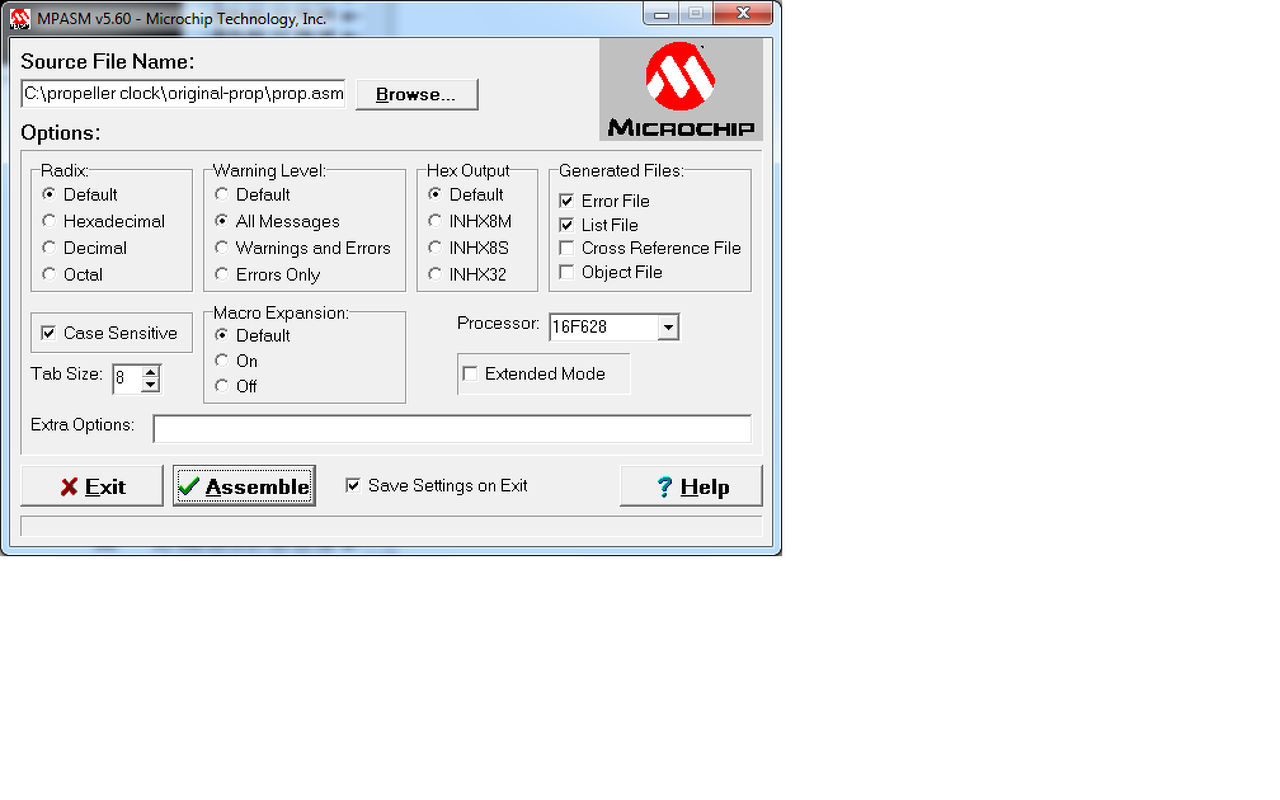This screenshot has height=800, width=1280.
Task: Open the Help button
Action: click(691, 486)
